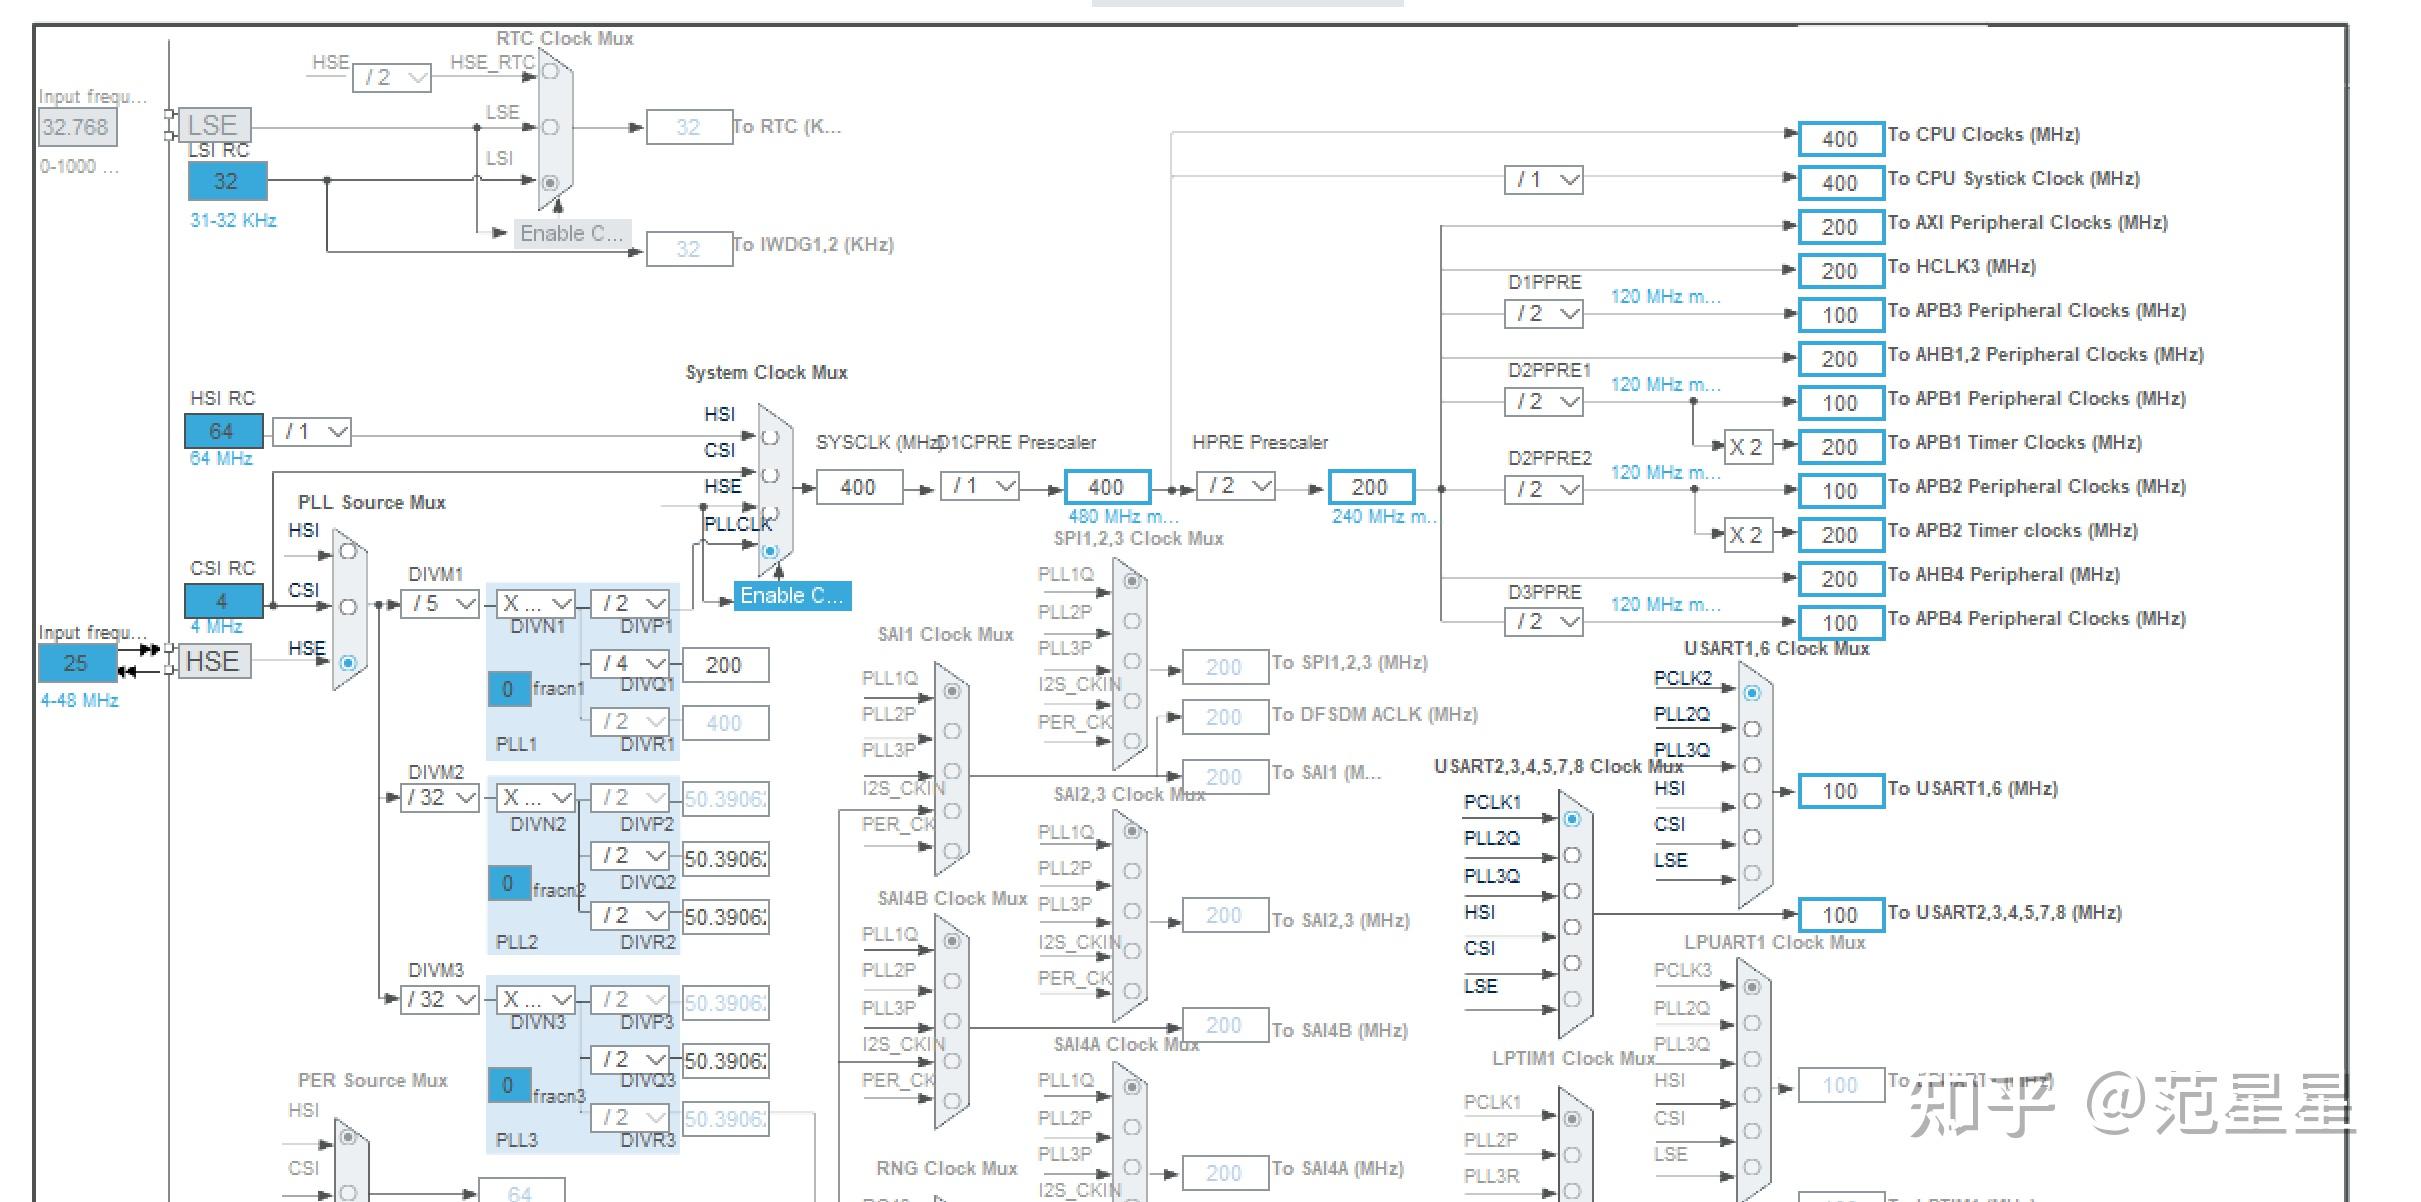Open the HPRE Prescaler dropdown
This screenshot has width=2421, height=1202.
(x=1236, y=486)
